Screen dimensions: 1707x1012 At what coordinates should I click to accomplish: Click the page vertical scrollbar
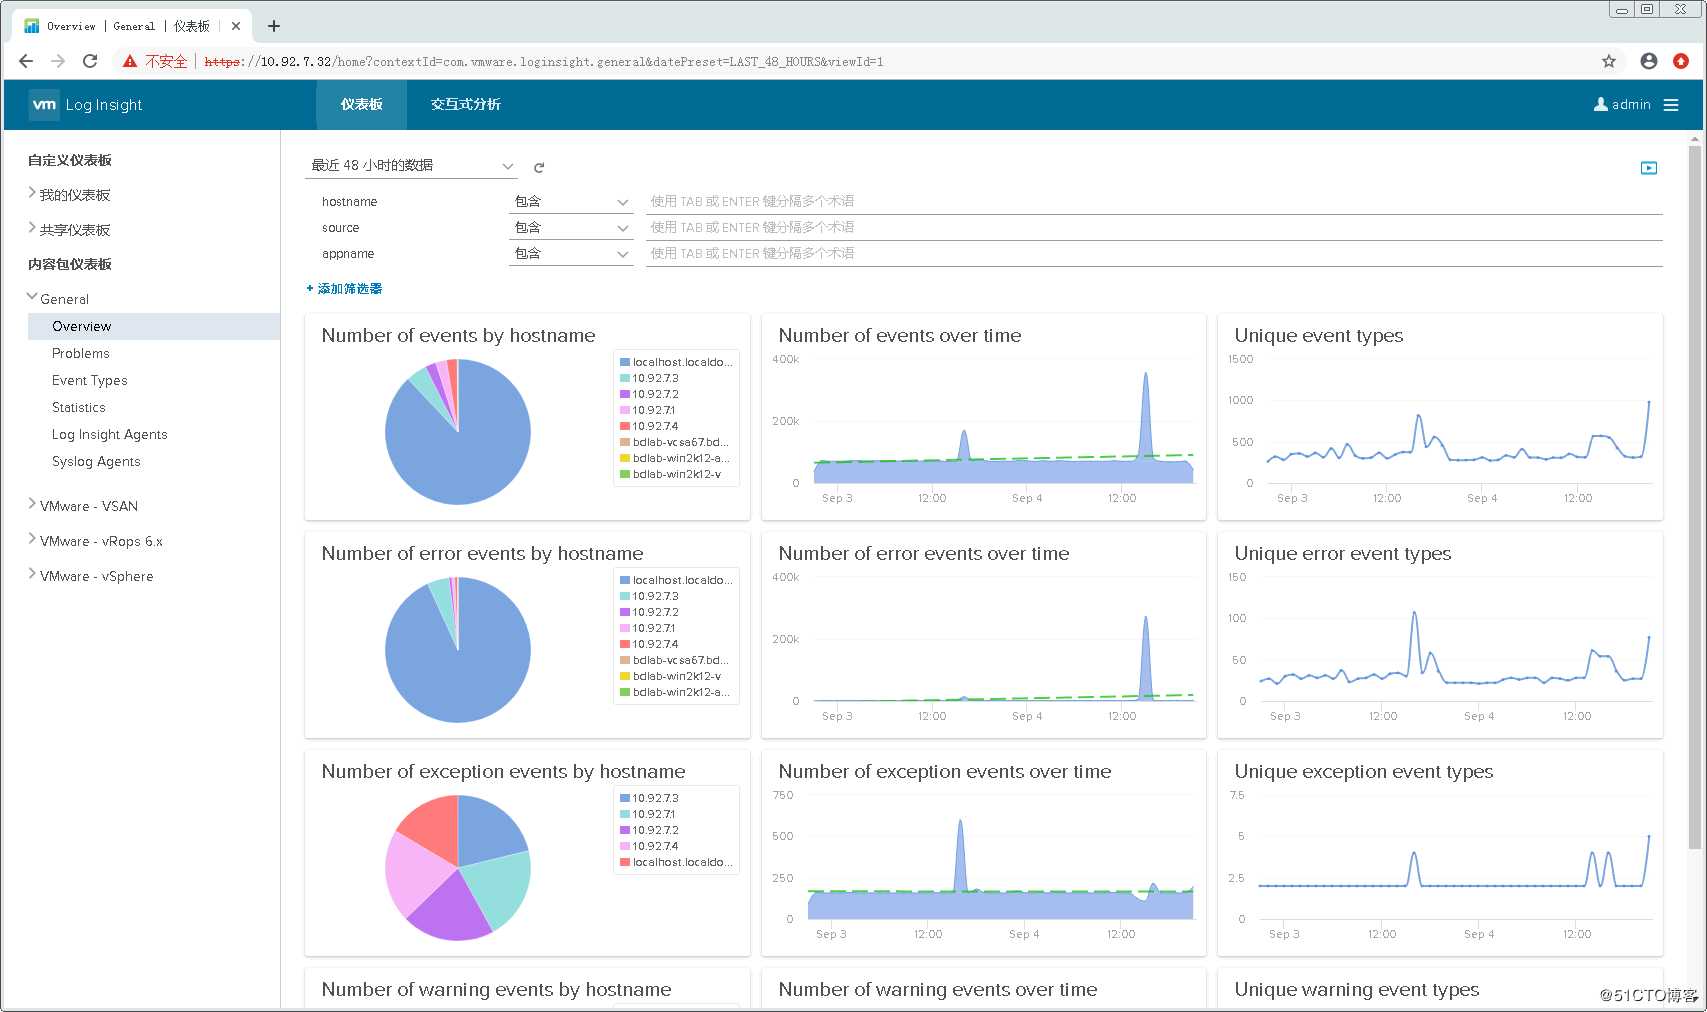click(1695, 497)
